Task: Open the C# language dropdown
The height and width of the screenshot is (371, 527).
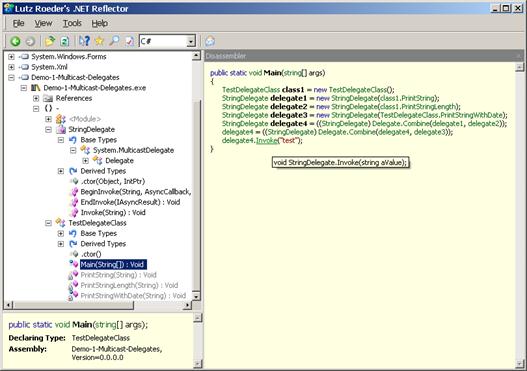Action: pyautogui.click(x=191, y=41)
